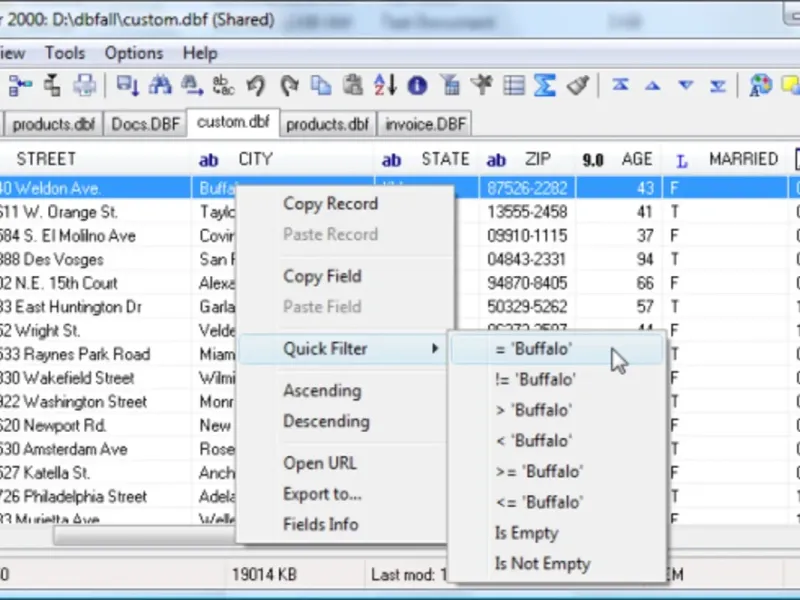Apply filter >= 'Buffalo'
Viewport: 800px width, 600px height.
(557, 471)
